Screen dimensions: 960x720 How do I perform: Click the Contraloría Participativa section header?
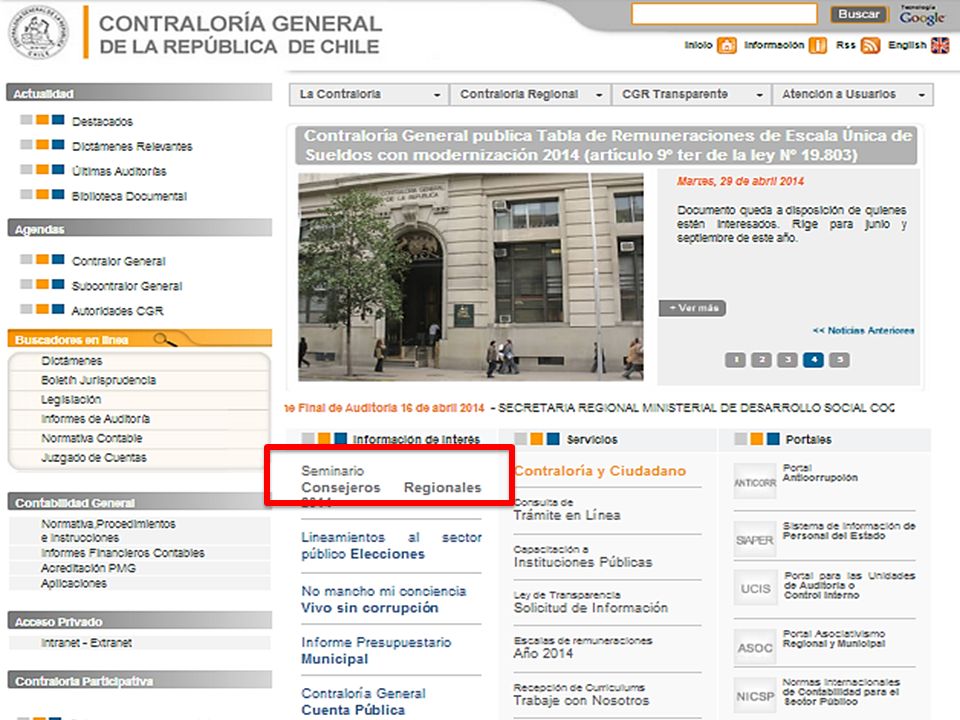140,681
